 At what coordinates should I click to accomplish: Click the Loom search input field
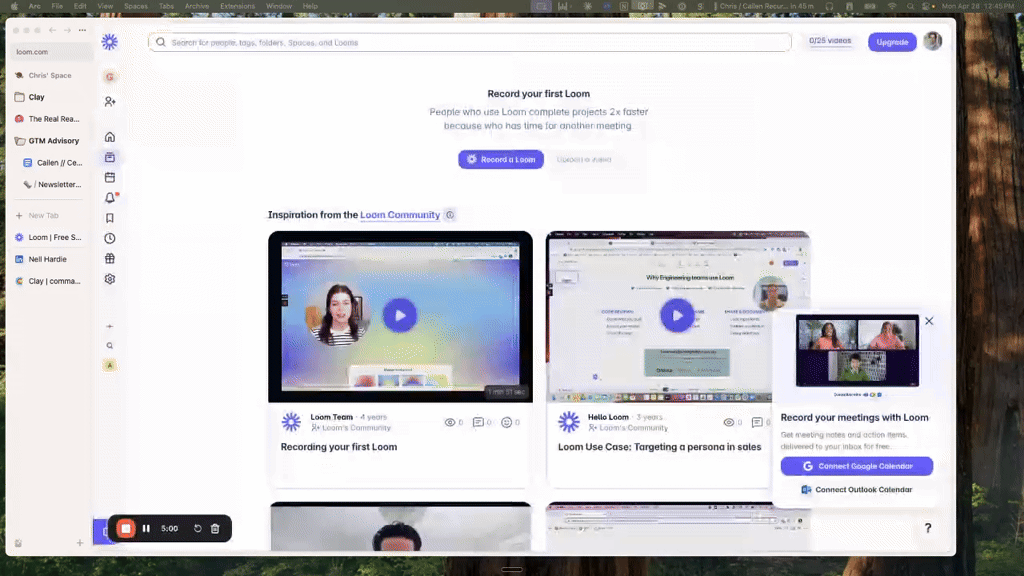tap(470, 42)
